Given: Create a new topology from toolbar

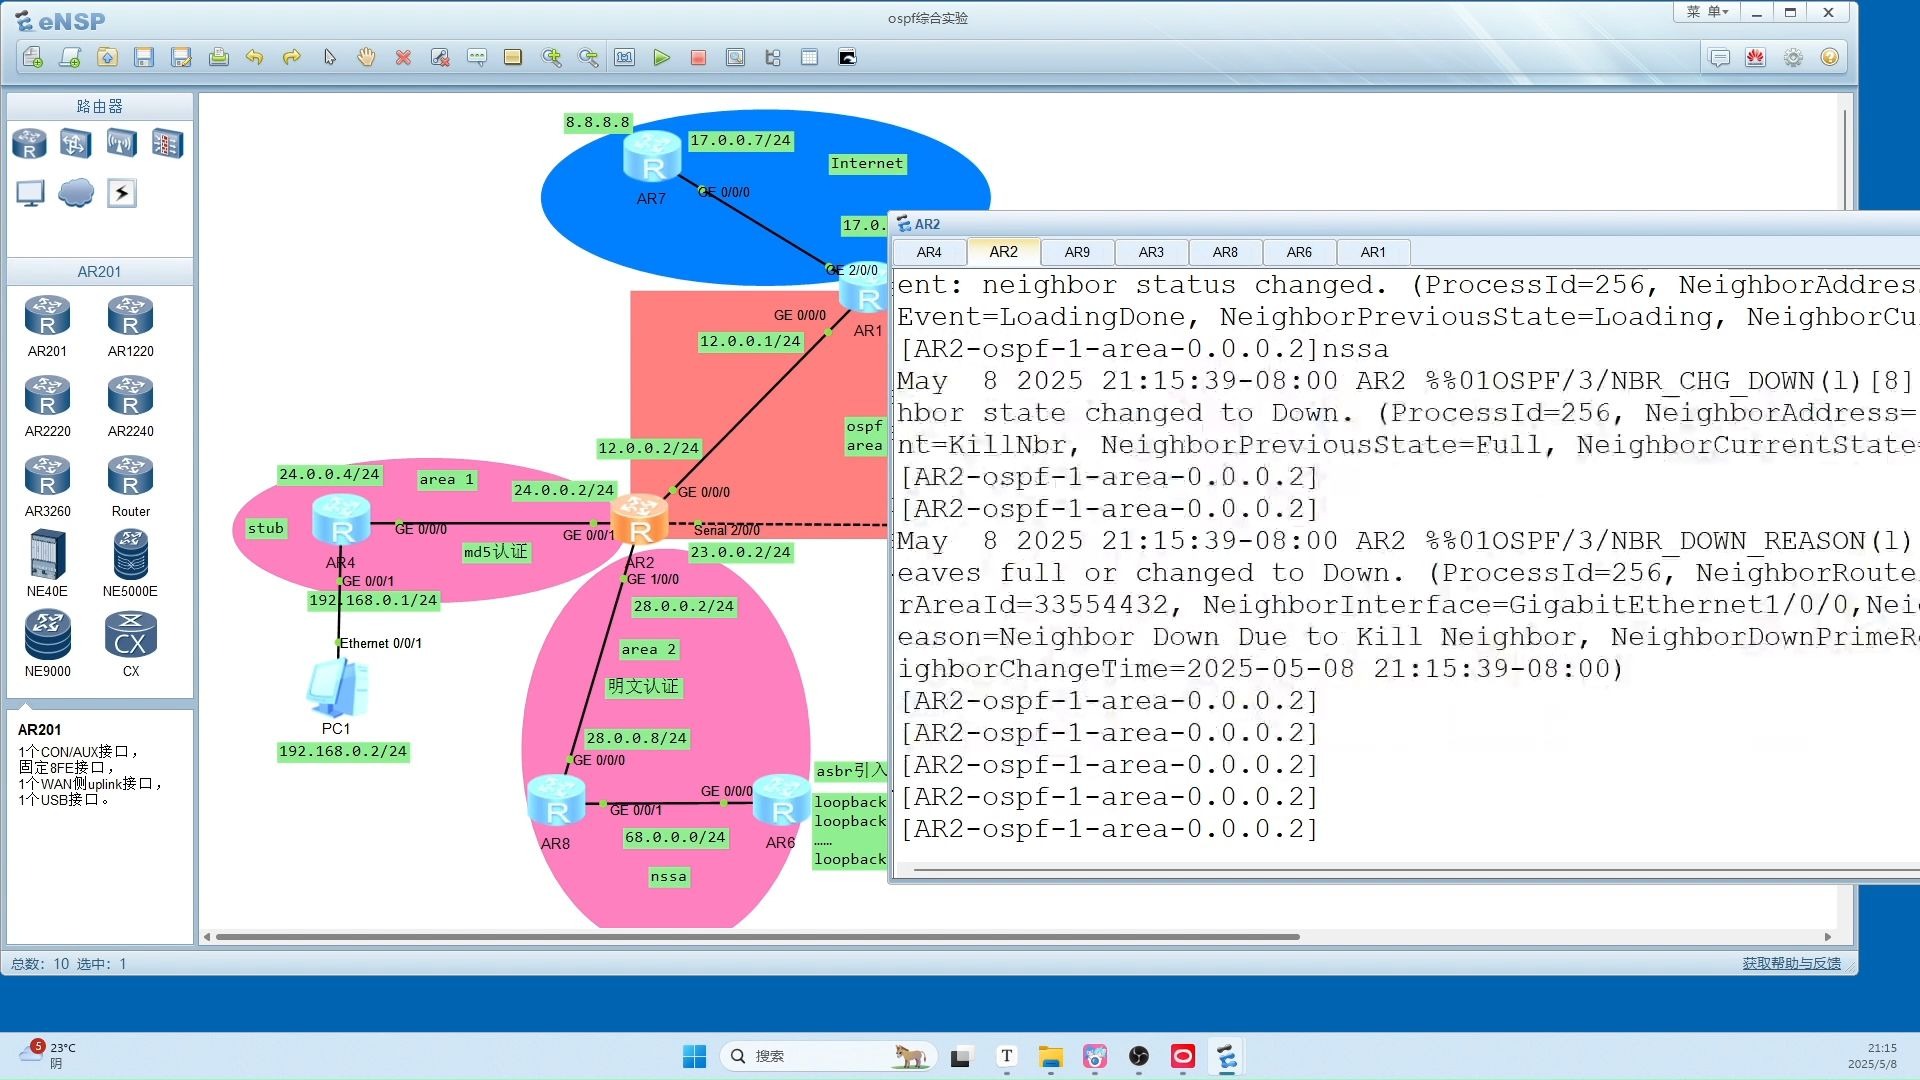Looking at the screenshot, I should coord(33,58).
